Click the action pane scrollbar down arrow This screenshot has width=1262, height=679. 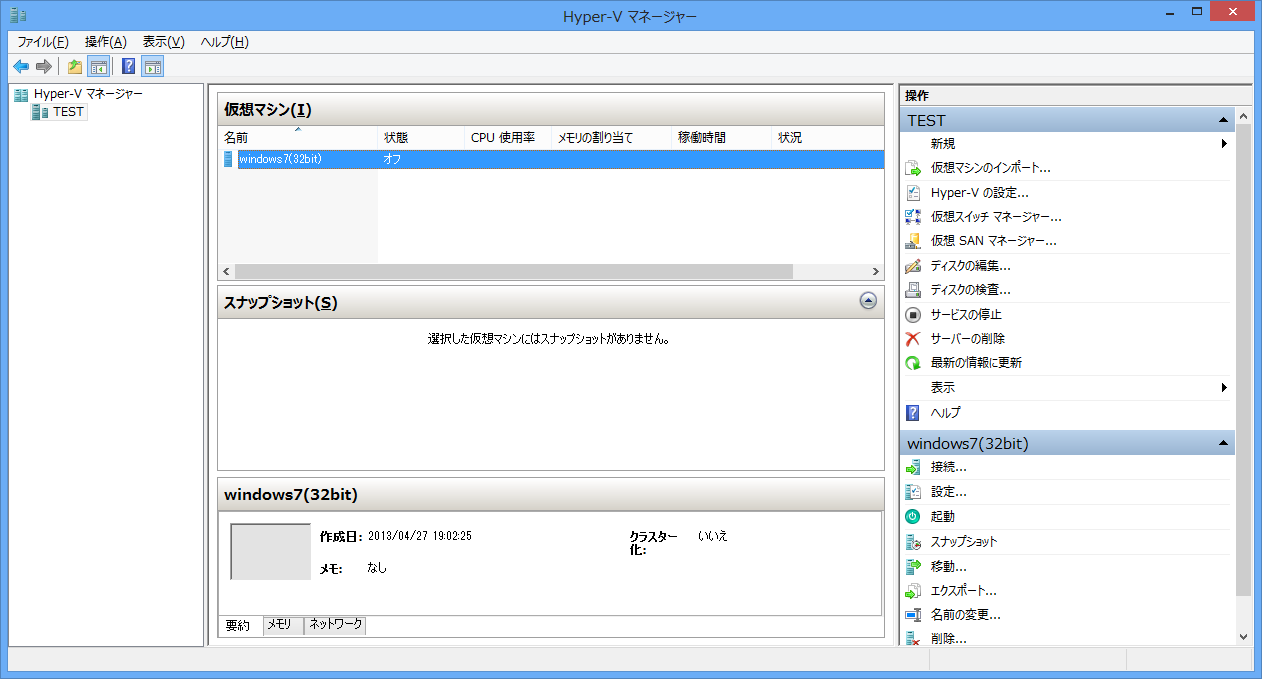(1244, 636)
